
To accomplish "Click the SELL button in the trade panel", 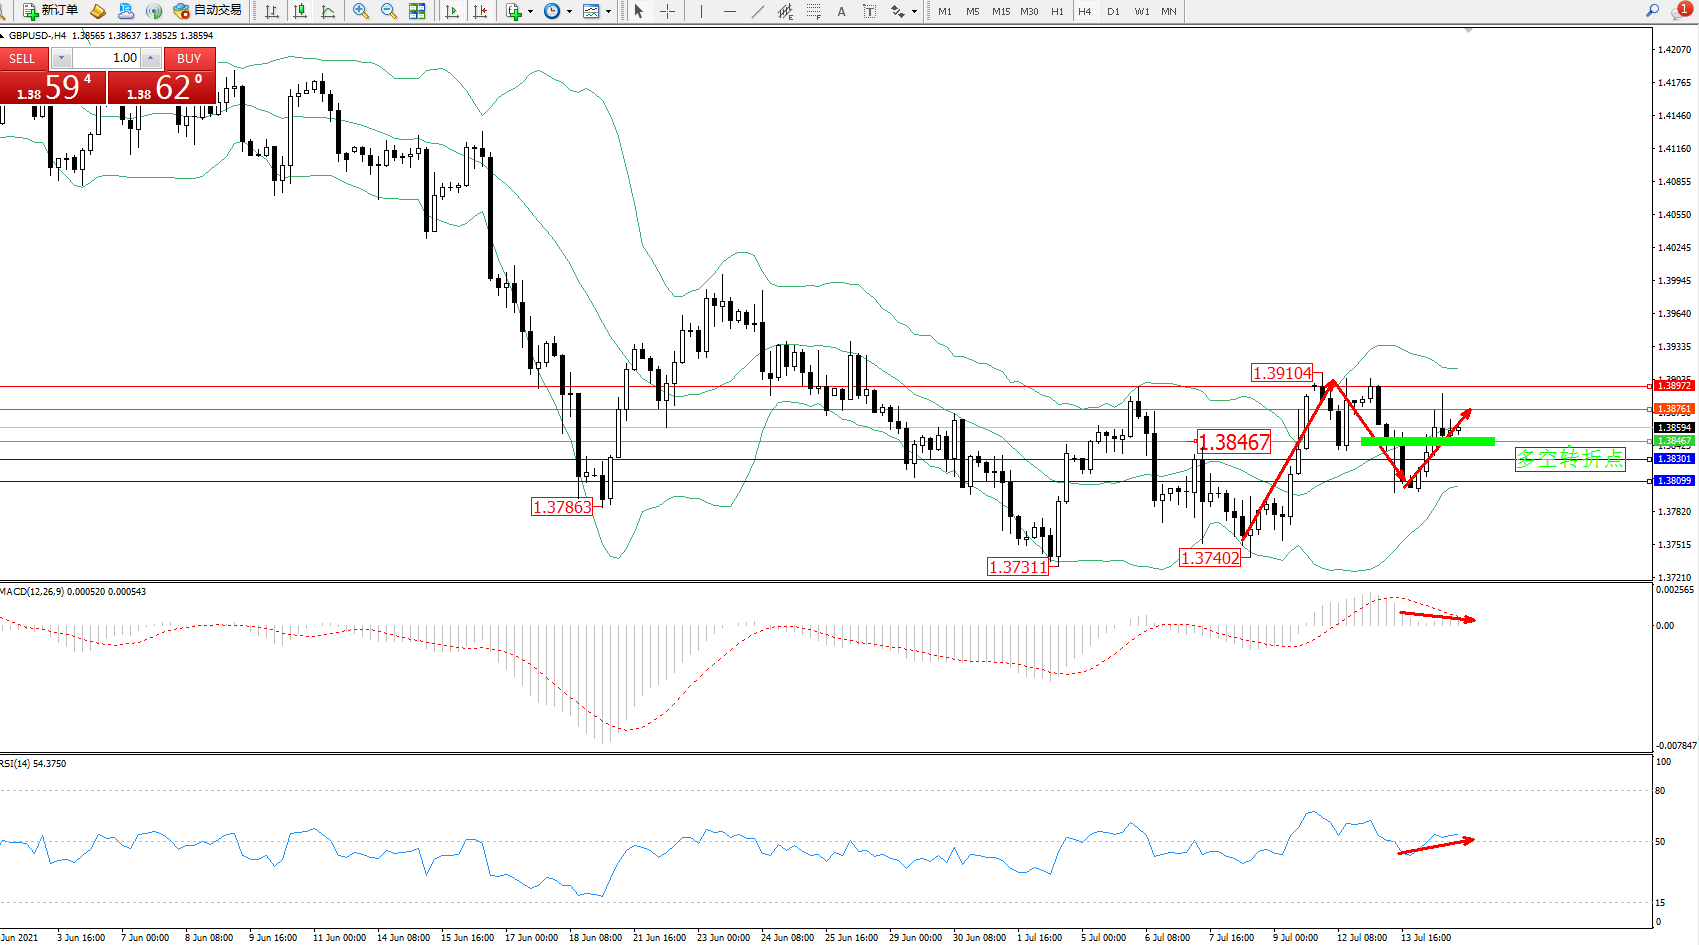I will (23, 58).
